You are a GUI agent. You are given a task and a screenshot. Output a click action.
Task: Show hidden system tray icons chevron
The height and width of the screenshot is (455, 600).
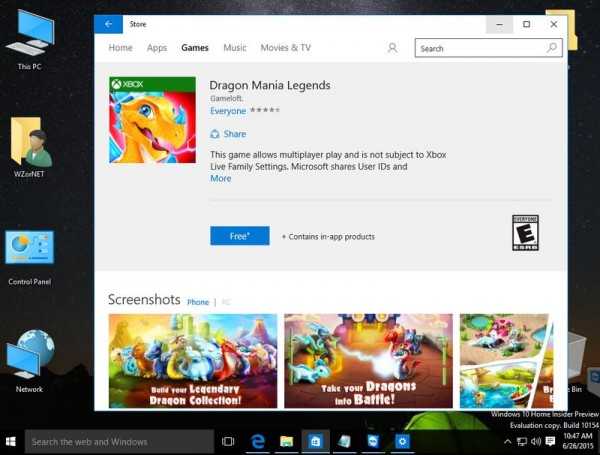(507, 441)
